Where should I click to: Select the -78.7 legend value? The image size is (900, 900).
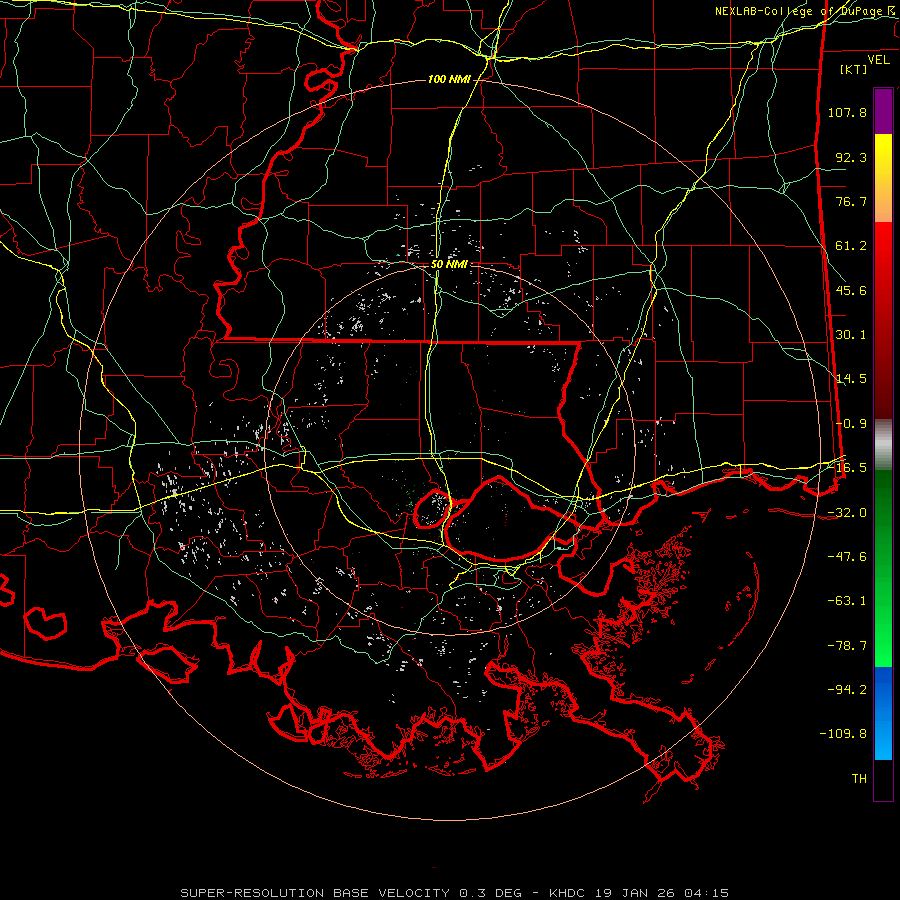tap(847, 646)
